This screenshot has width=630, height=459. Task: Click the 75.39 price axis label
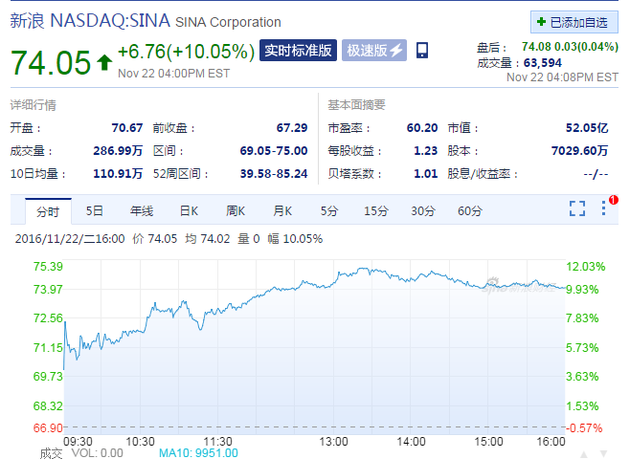[48, 266]
